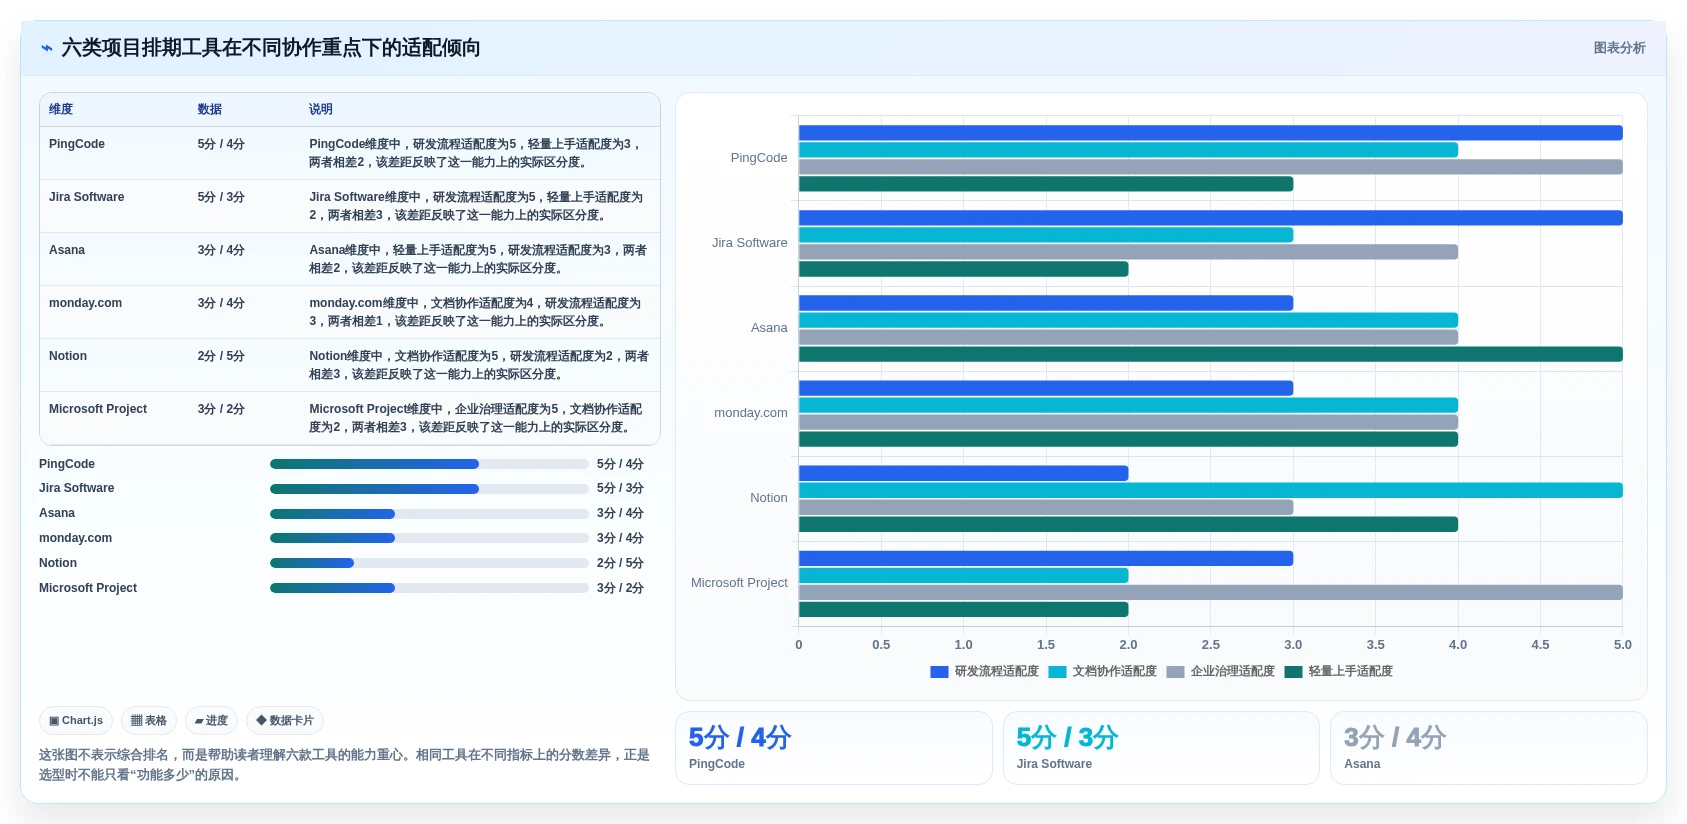Click the monday.com progress bar
The width and height of the screenshot is (1687, 824).
click(x=429, y=538)
